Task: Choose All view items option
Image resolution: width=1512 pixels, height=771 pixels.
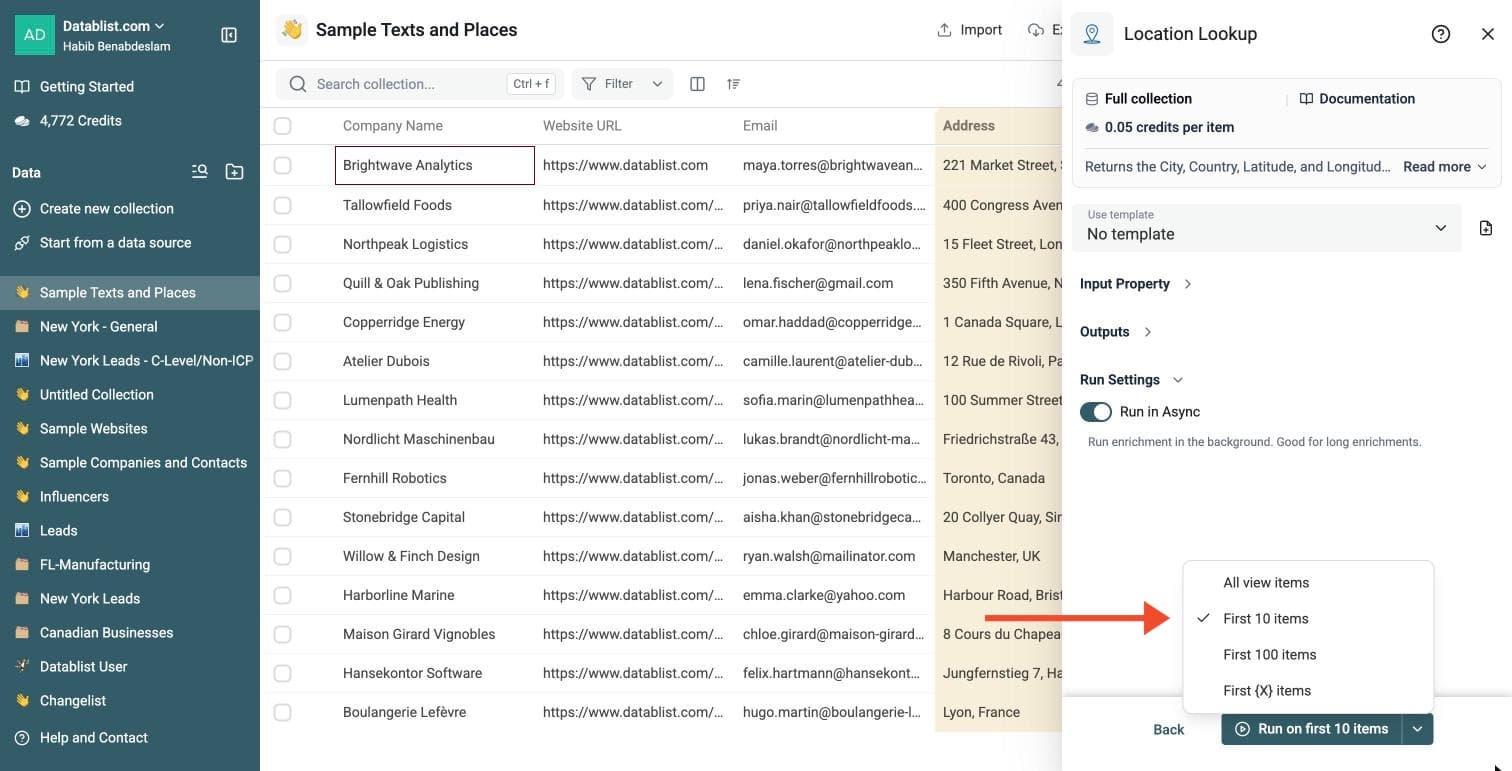Action: click(1308, 583)
